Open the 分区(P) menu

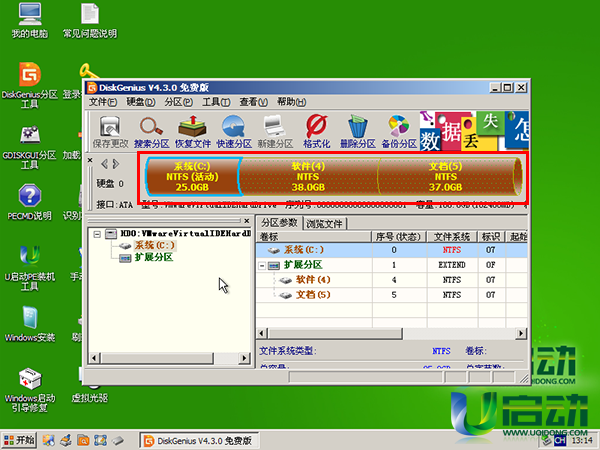click(178, 102)
